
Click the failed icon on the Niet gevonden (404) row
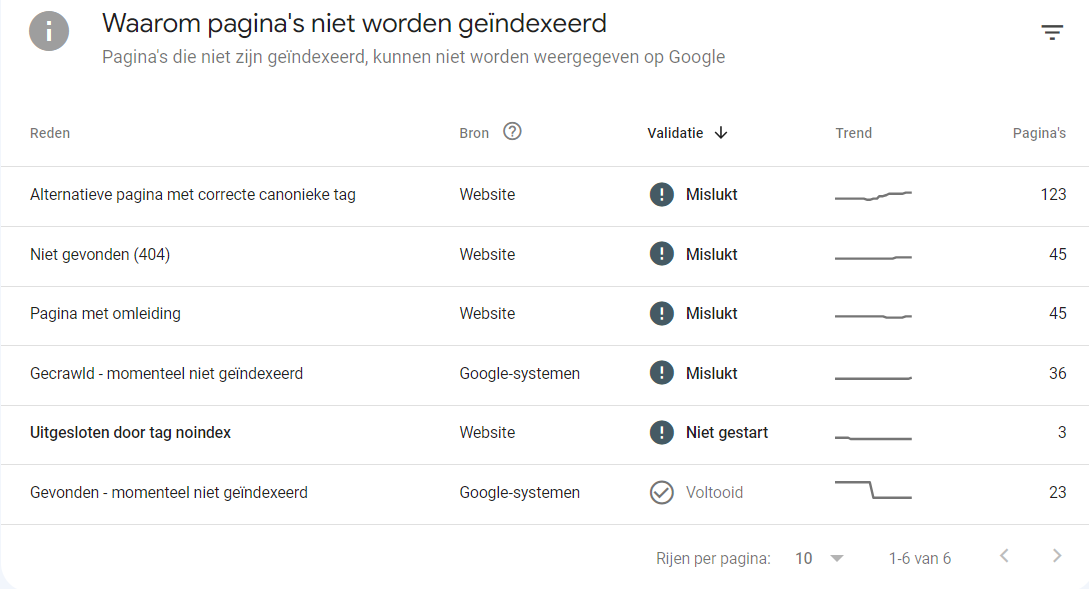pyautogui.click(x=661, y=254)
